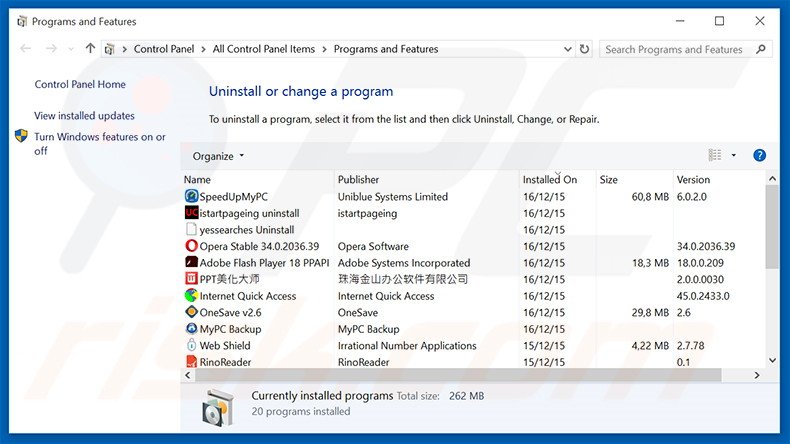Go to Control Panel breadcrumb
The image size is (790, 444).
click(164, 49)
